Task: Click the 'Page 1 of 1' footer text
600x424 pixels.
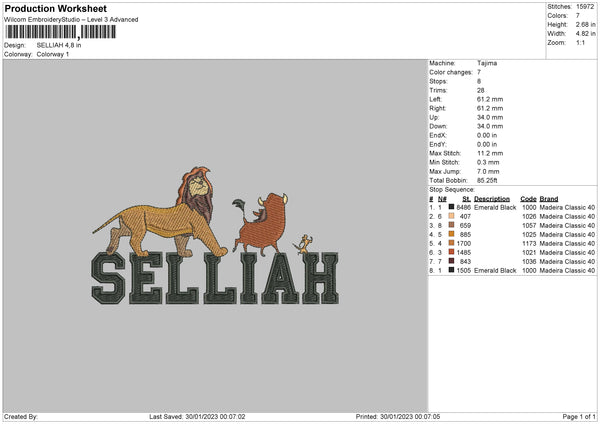Action: [579, 416]
